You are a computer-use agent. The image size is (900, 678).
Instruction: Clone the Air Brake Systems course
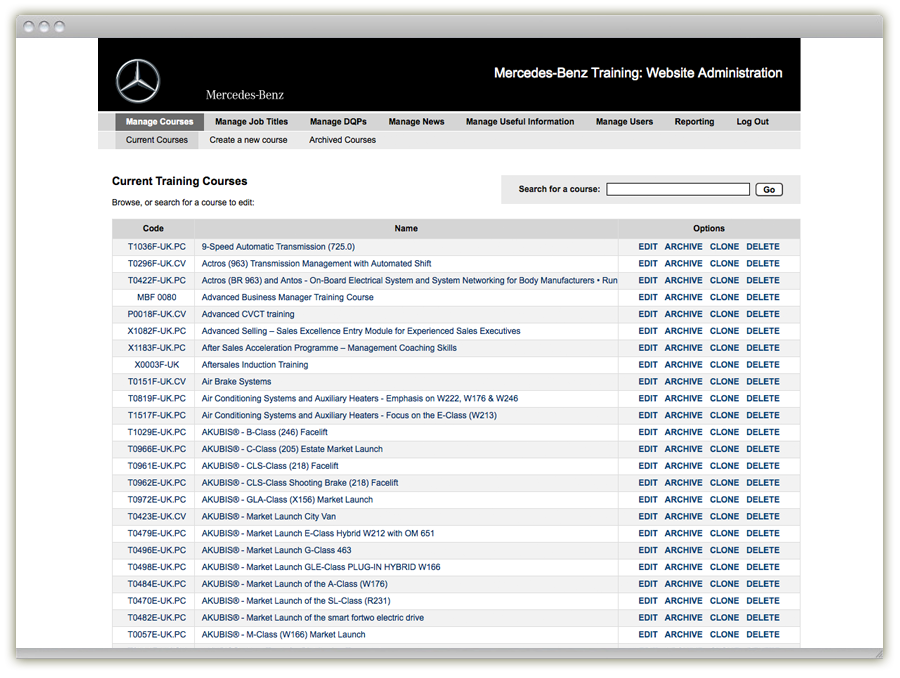[x=724, y=382]
